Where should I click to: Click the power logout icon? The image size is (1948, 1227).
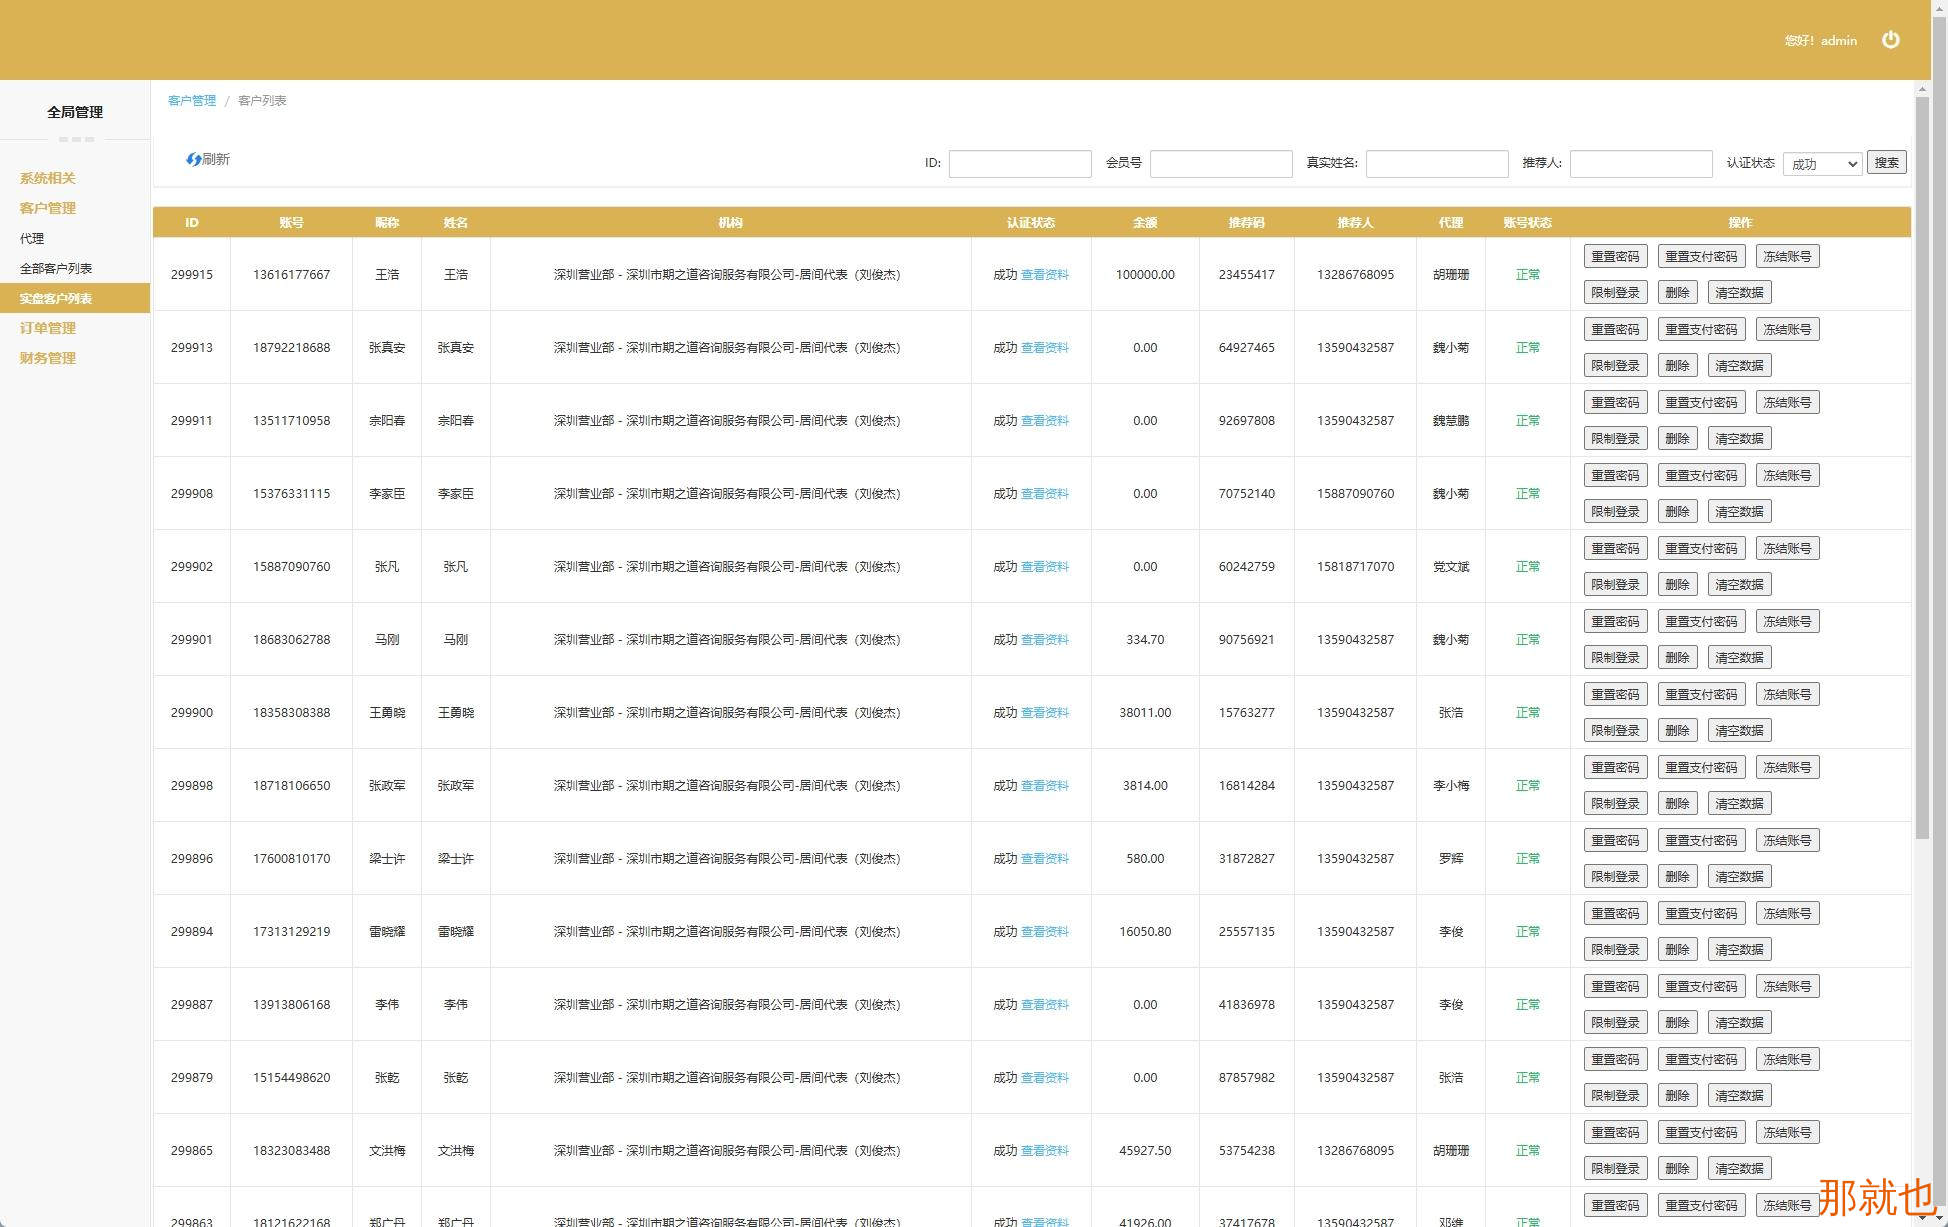tap(1890, 40)
